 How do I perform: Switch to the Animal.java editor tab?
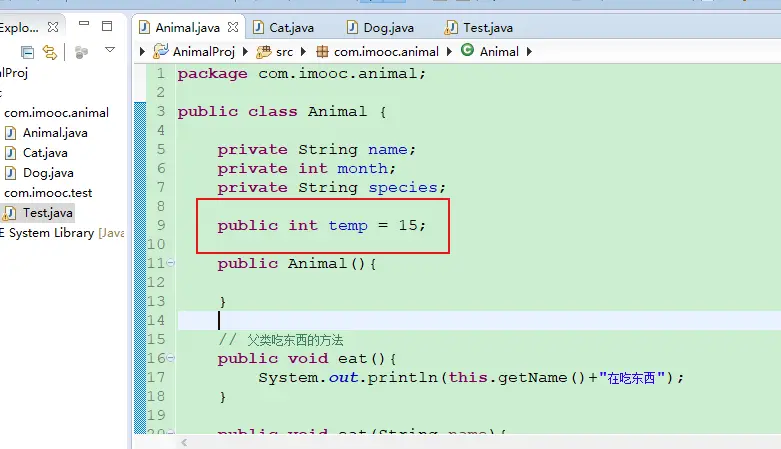[x=187, y=27]
